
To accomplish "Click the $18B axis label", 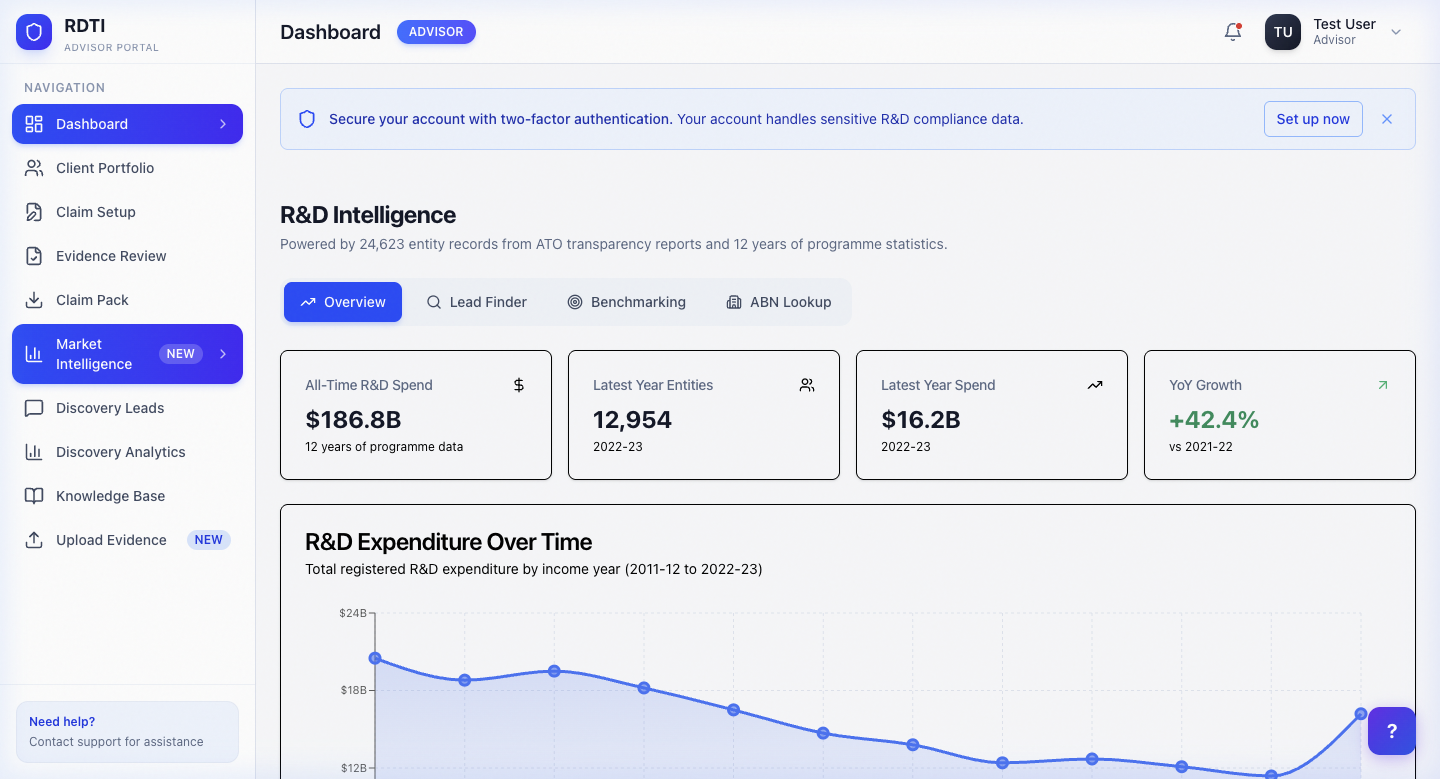I will (x=353, y=690).
